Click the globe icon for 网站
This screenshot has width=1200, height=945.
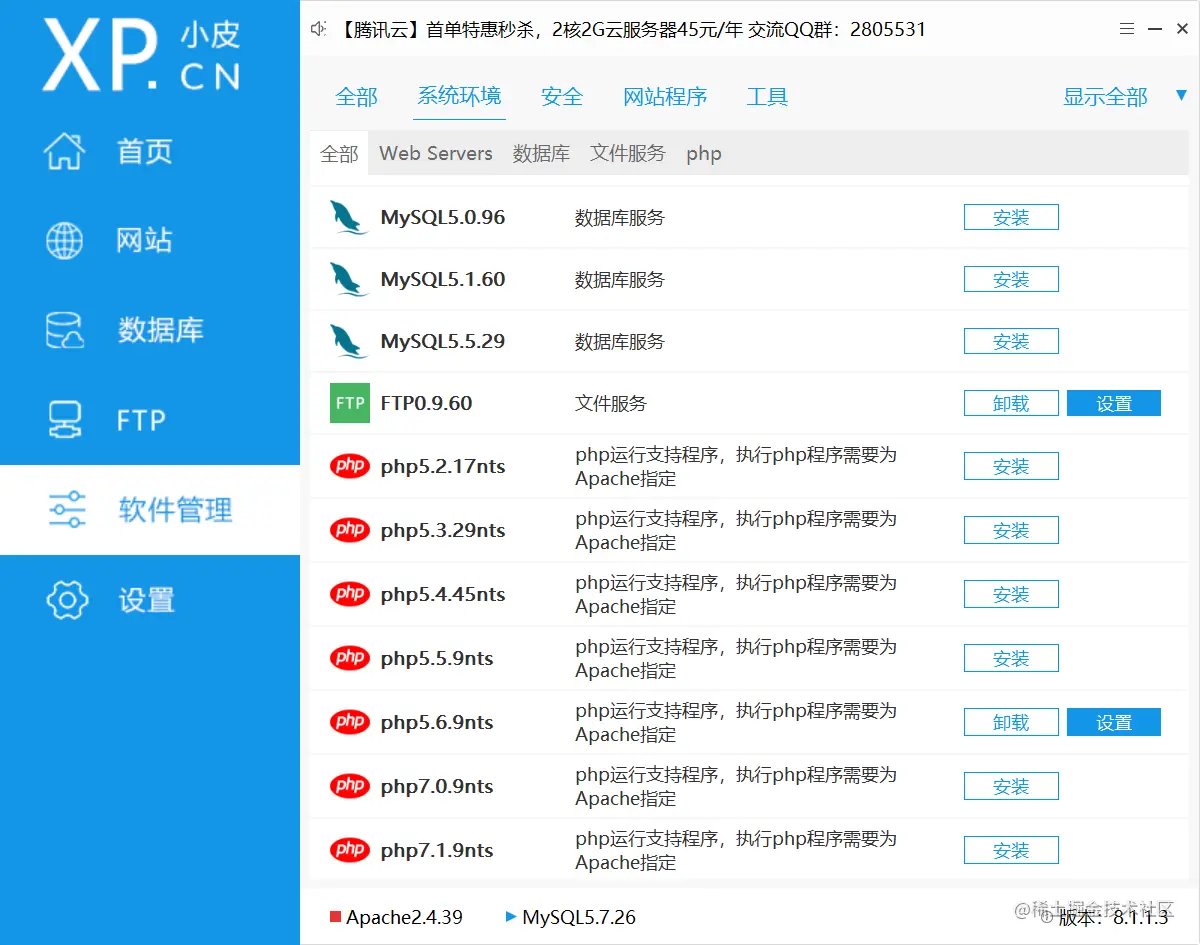65,240
